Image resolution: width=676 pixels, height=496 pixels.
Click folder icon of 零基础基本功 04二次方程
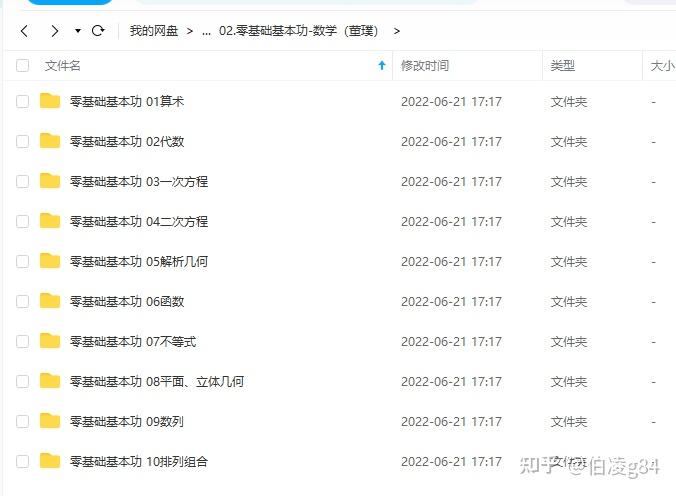click(x=50, y=221)
